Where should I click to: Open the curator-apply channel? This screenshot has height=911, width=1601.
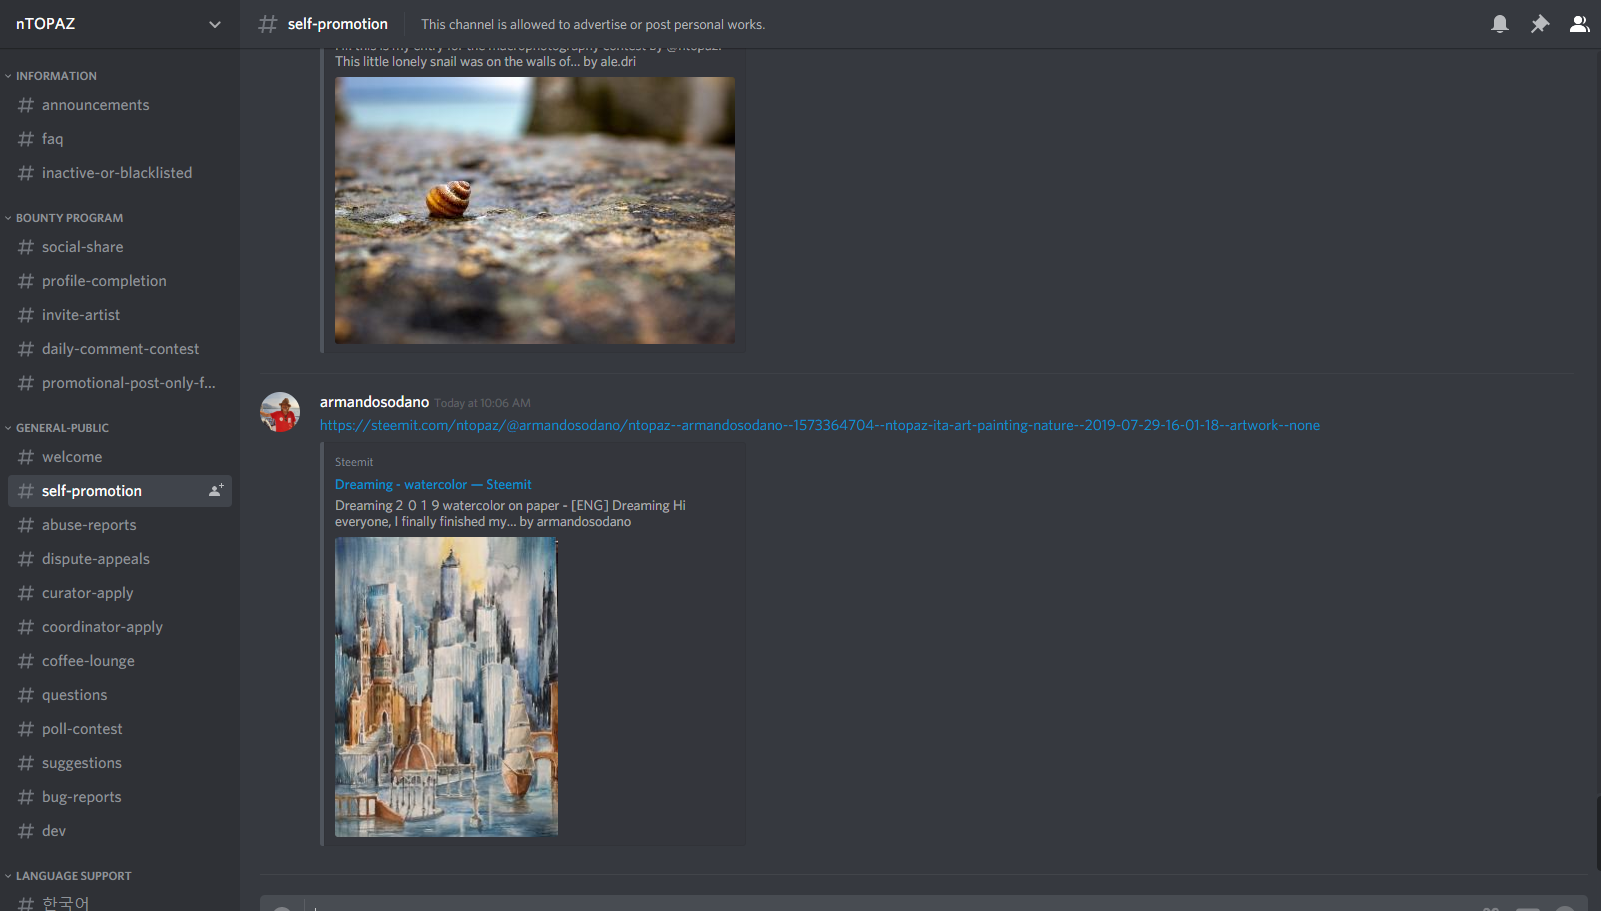tap(120, 593)
